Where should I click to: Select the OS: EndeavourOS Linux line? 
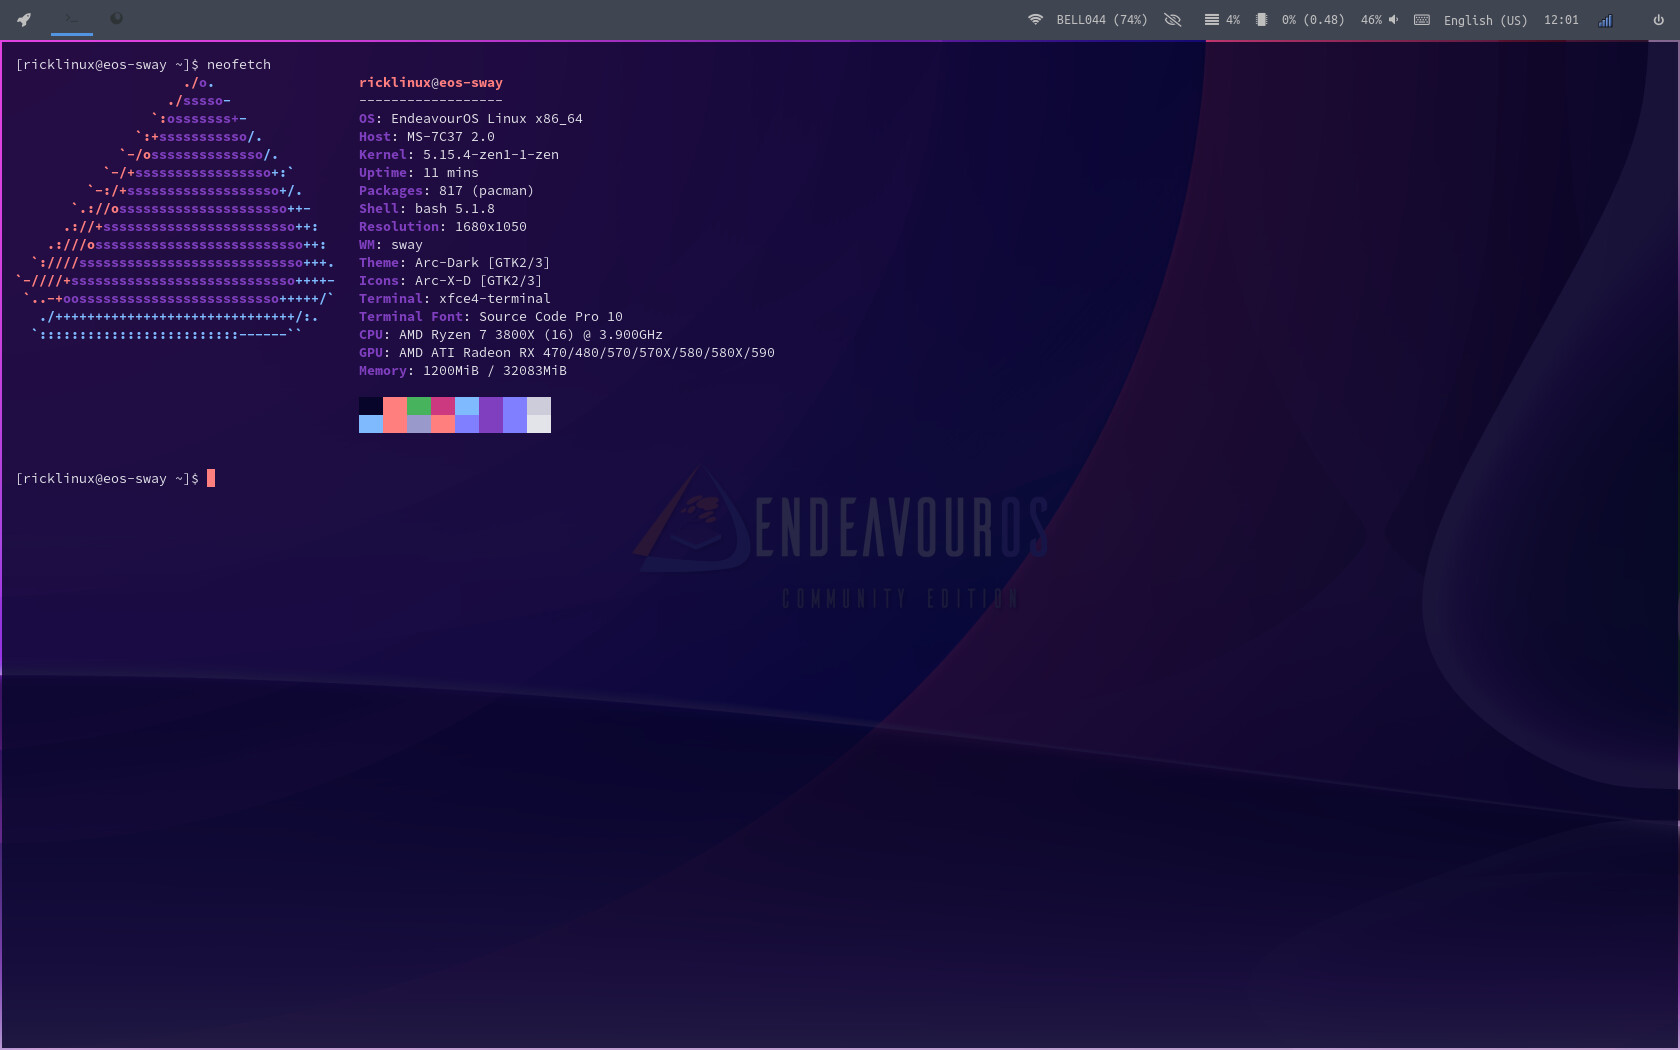471,118
